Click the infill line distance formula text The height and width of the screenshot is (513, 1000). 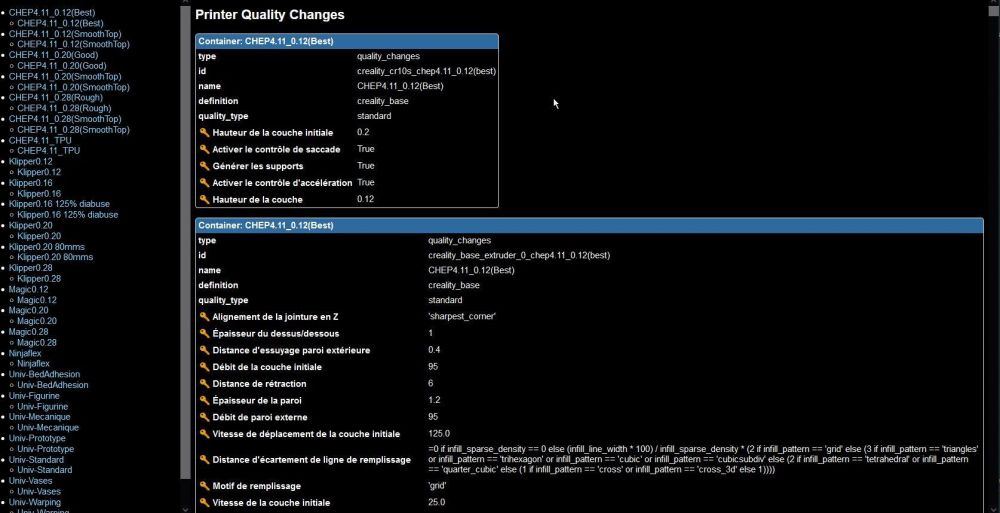pos(703,459)
